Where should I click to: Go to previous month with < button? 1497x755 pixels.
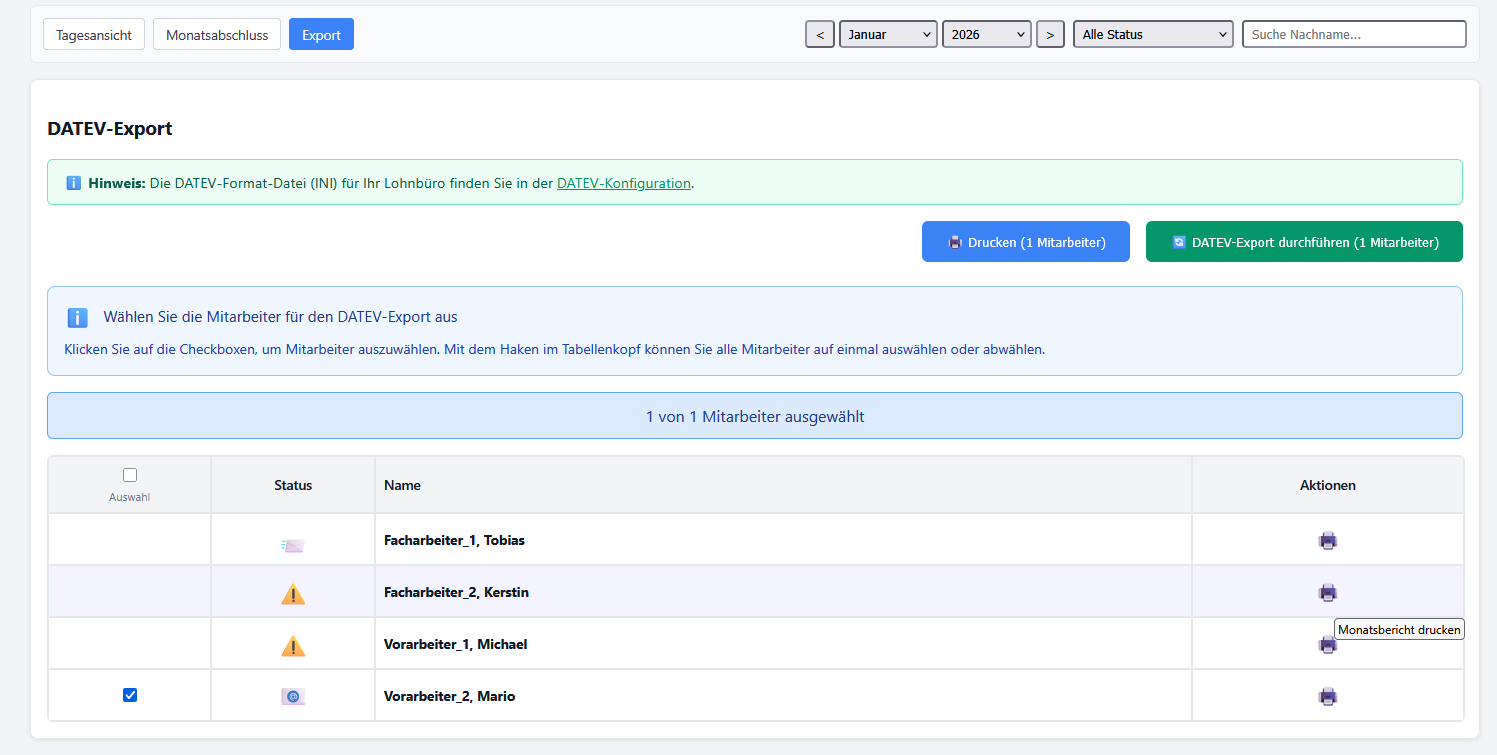click(x=820, y=34)
